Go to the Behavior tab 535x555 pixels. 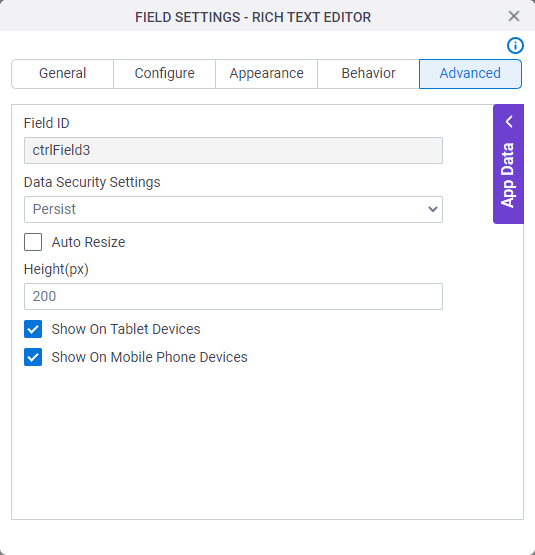click(x=368, y=74)
